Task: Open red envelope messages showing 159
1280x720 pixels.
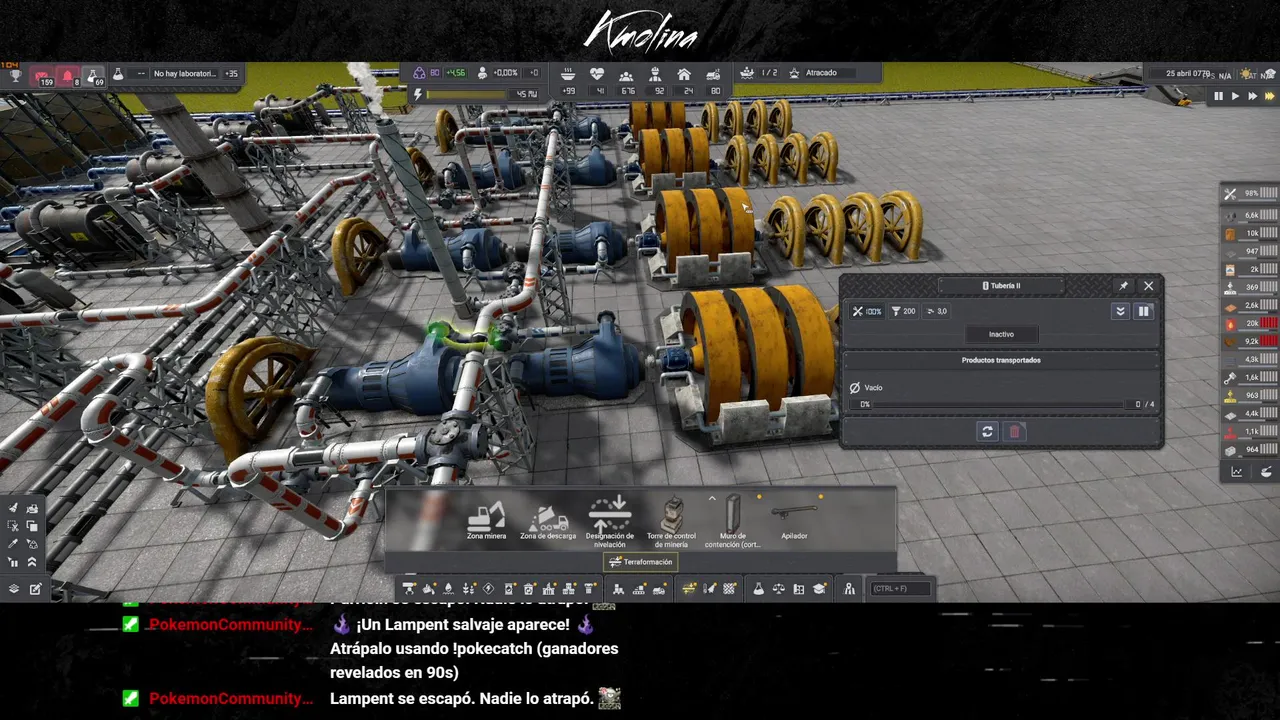Action: tap(43, 77)
